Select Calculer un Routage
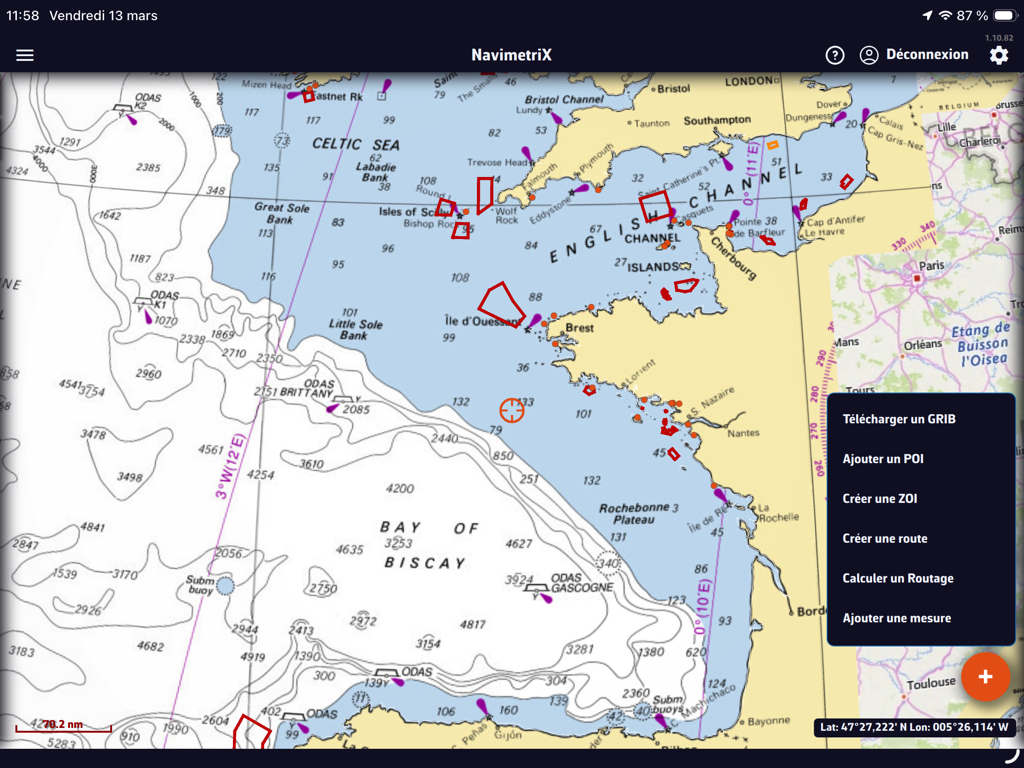This screenshot has height=768, width=1024. (898, 578)
